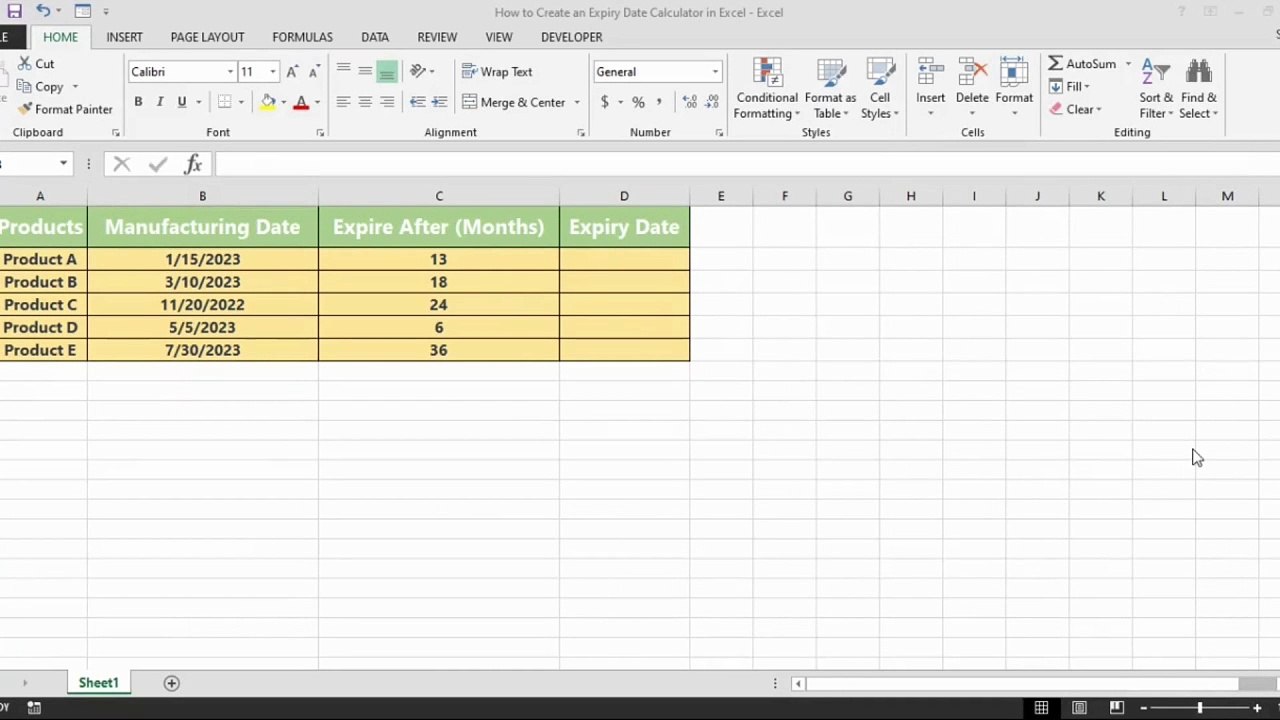This screenshot has height=720, width=1280.
Task: Align text right in cell
Action: 387,102
